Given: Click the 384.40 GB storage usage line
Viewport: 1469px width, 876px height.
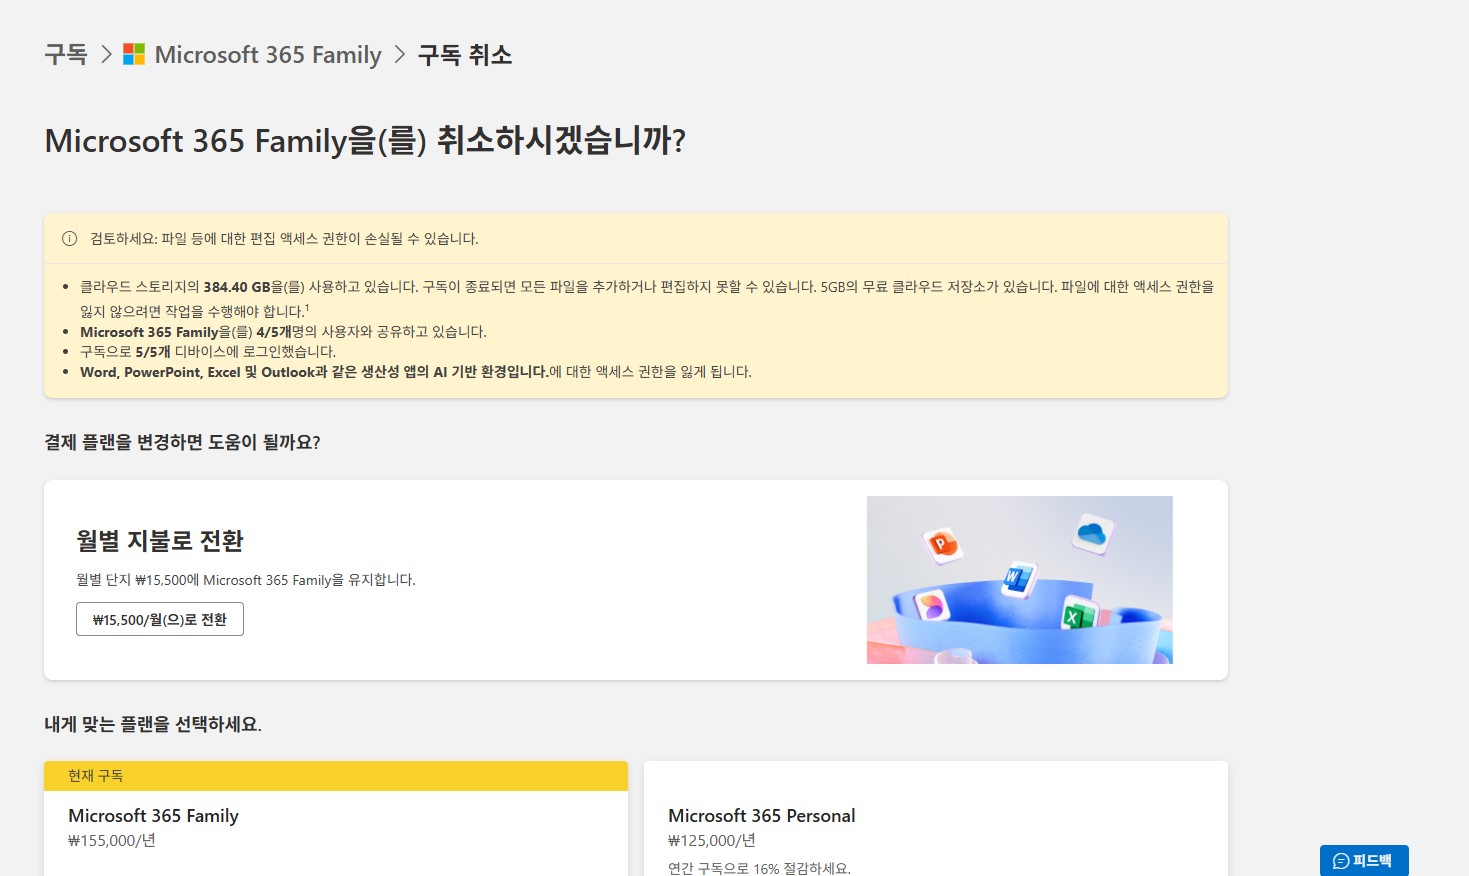Looking at the screenshot, I should tap(647, 298).
